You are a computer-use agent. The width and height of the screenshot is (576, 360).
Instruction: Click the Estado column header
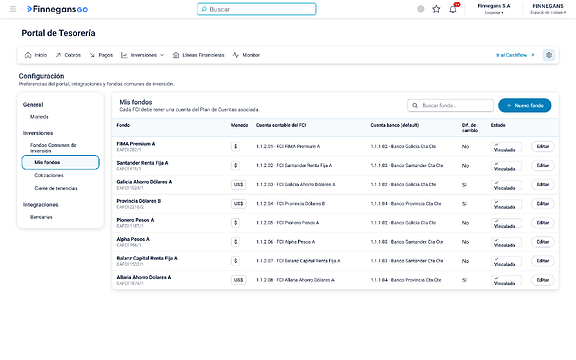(x=498, y=125)
